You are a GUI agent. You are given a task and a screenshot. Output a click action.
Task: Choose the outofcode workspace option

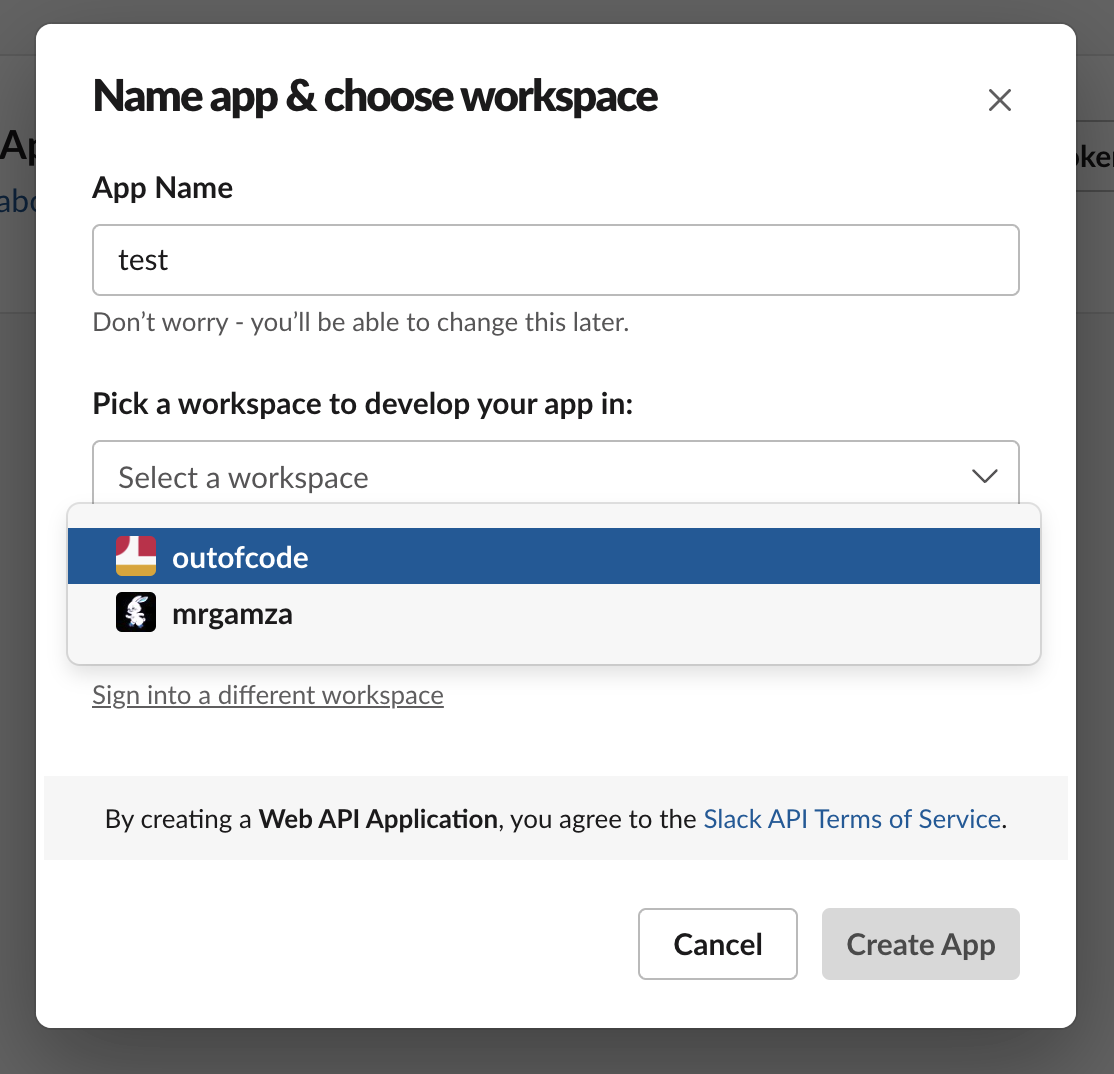click(x=553, y=556)
